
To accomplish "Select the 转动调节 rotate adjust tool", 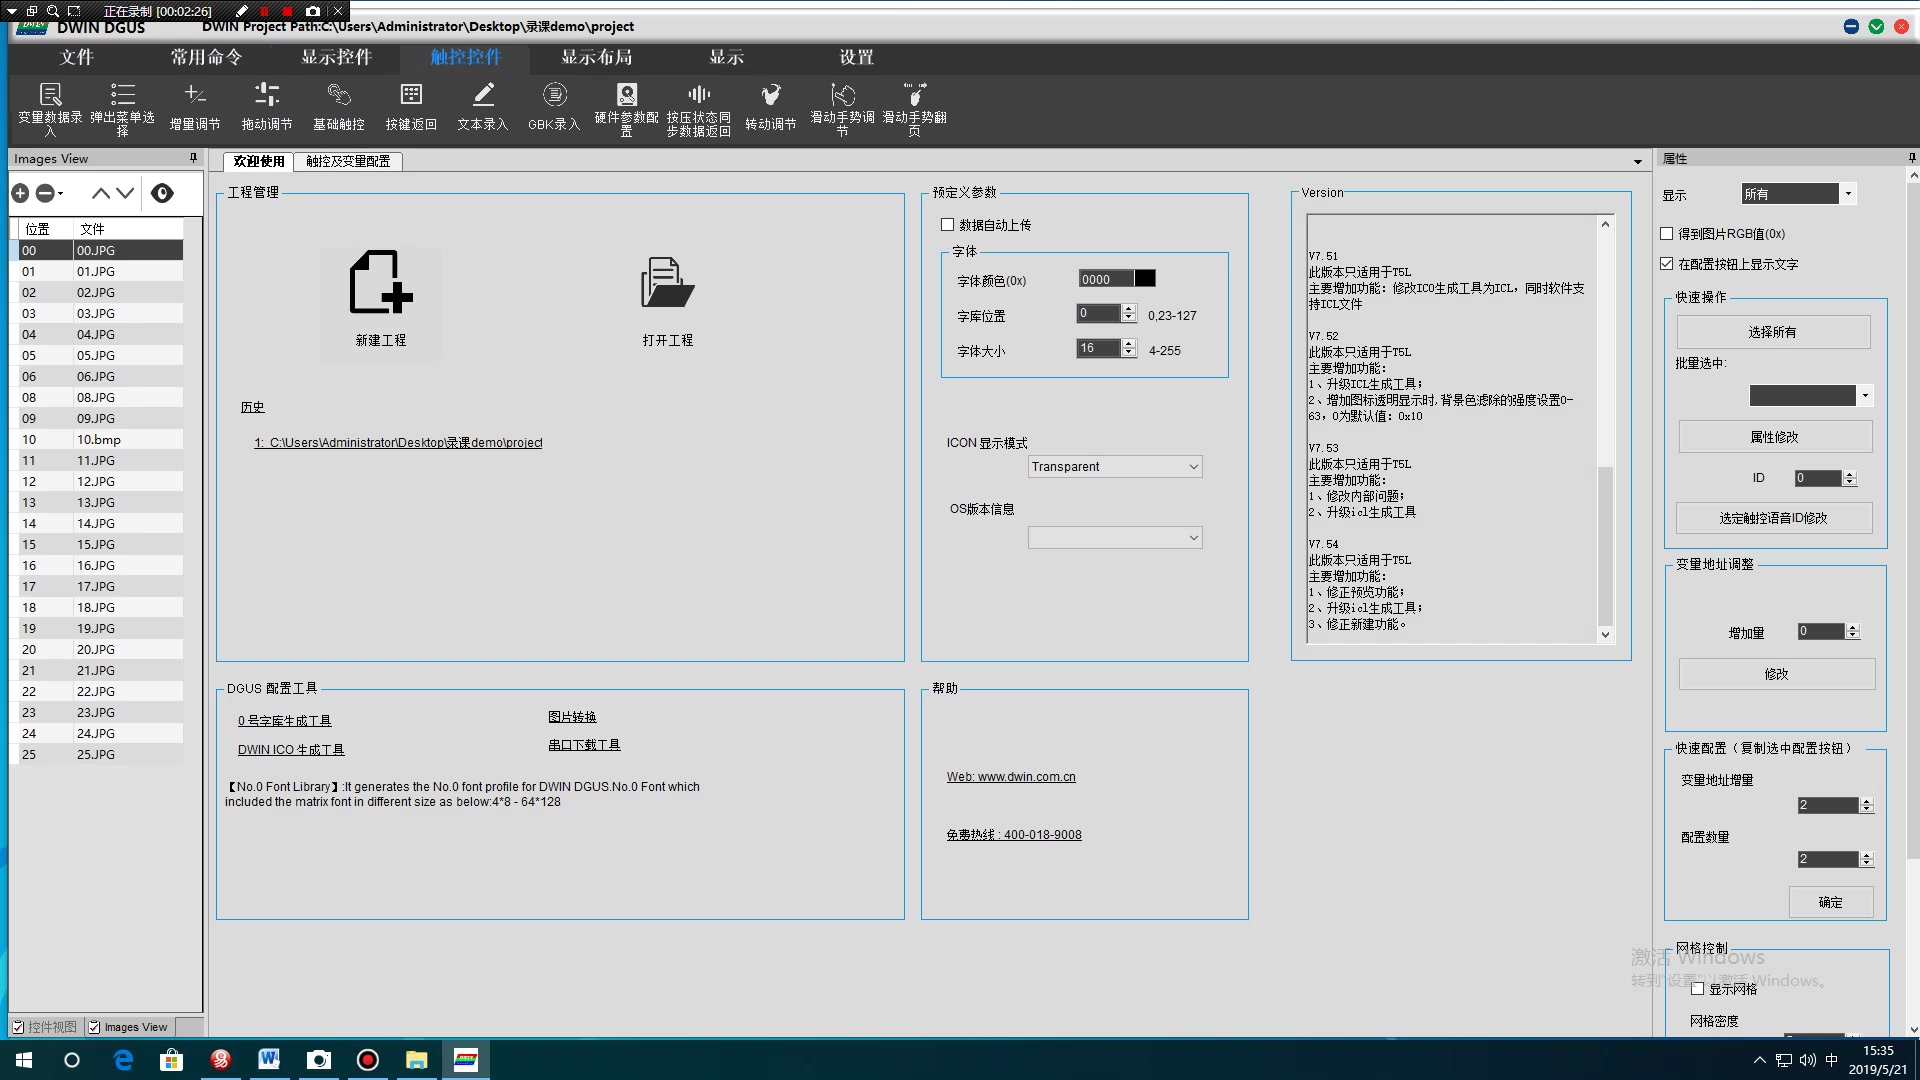I will (x=770, y=106).
